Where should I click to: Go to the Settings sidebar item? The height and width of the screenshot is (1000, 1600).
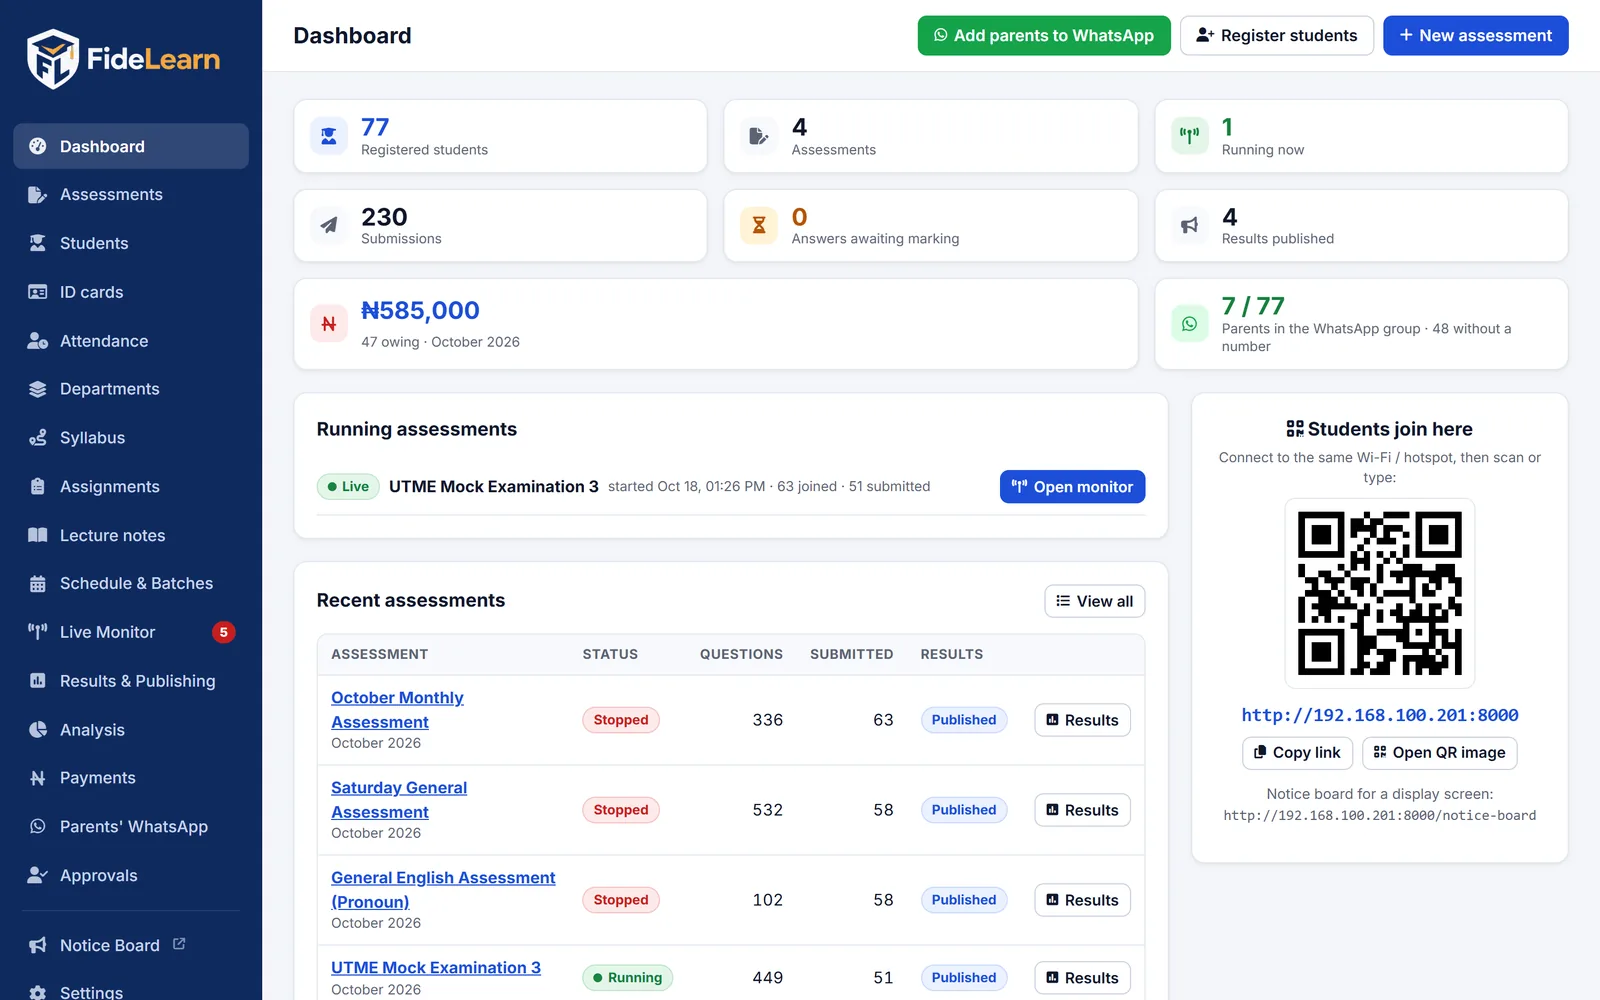tap(131, 990)
